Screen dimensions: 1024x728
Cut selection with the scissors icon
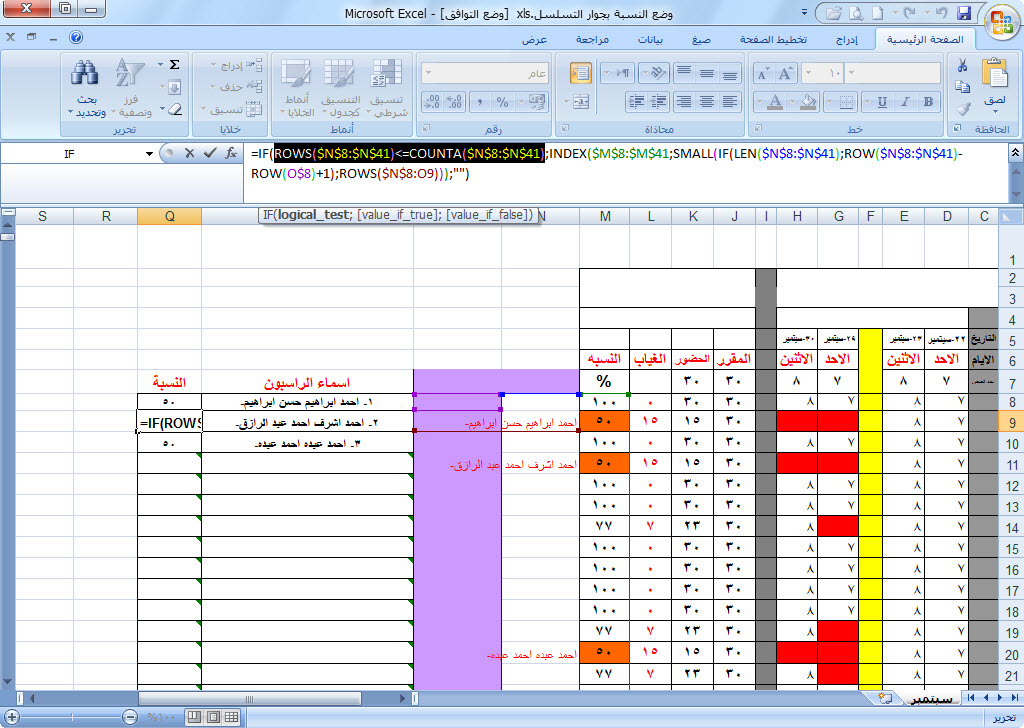[x=962, y=65]
